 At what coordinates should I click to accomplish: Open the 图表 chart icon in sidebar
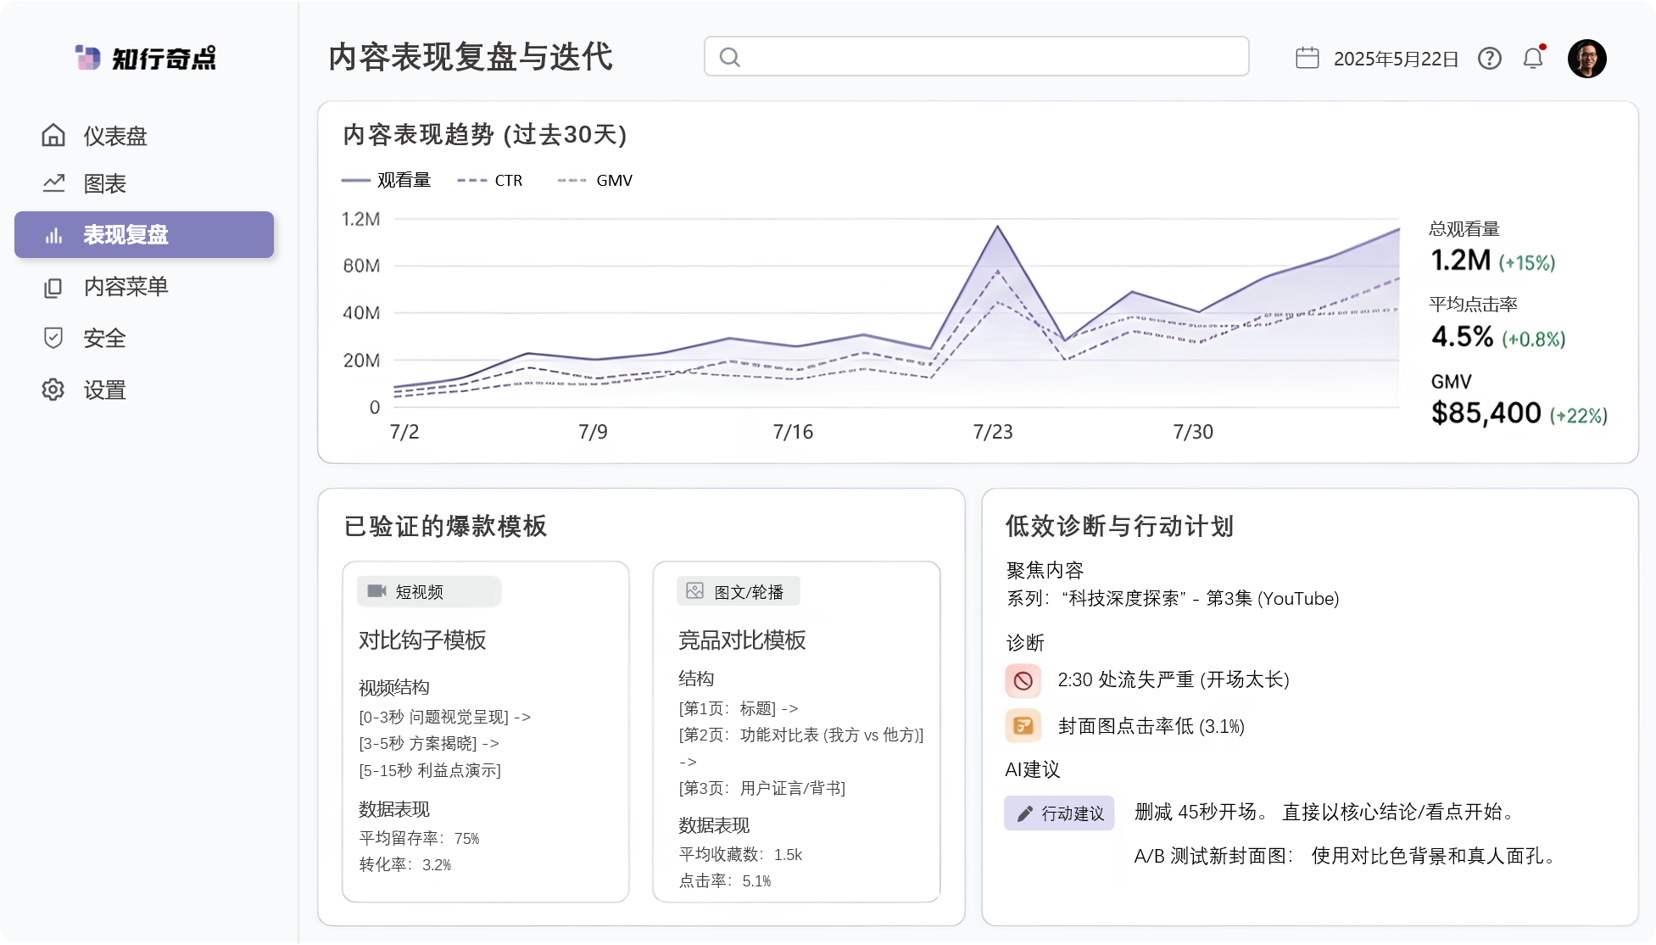(x=53, y=183)
